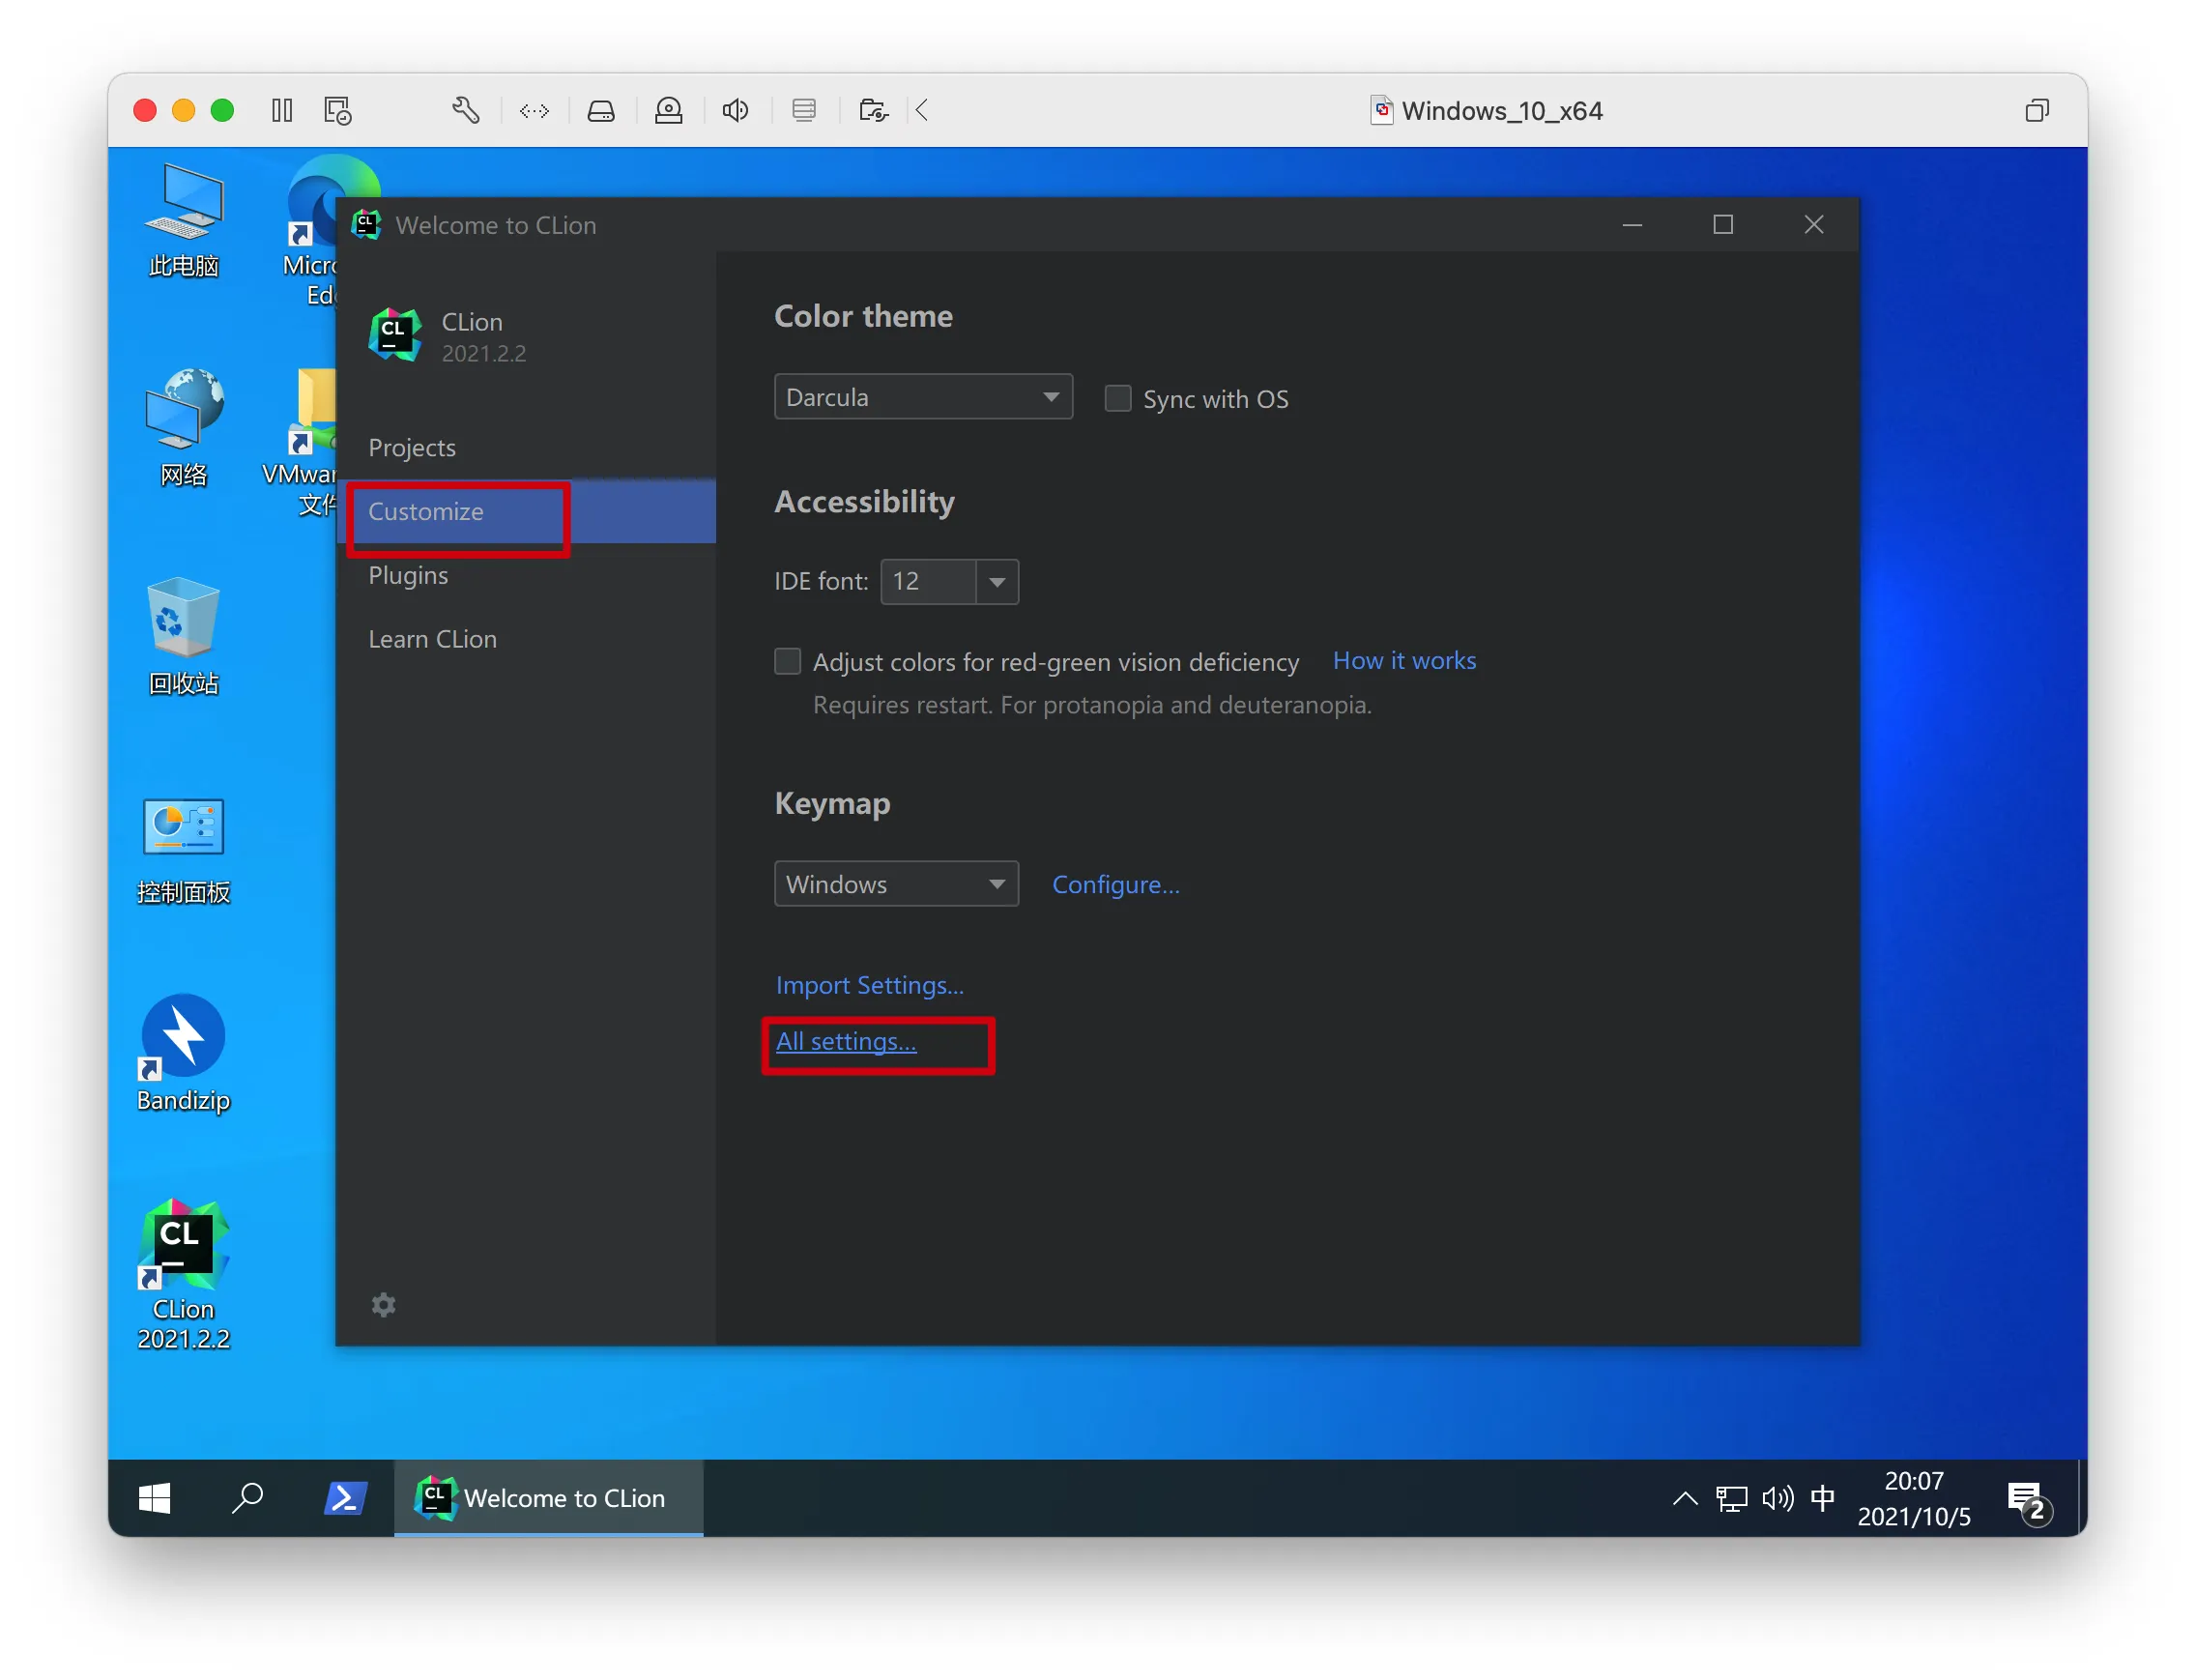
Task: Click the VM toolbar user account icon
Action: pos(668,110)
